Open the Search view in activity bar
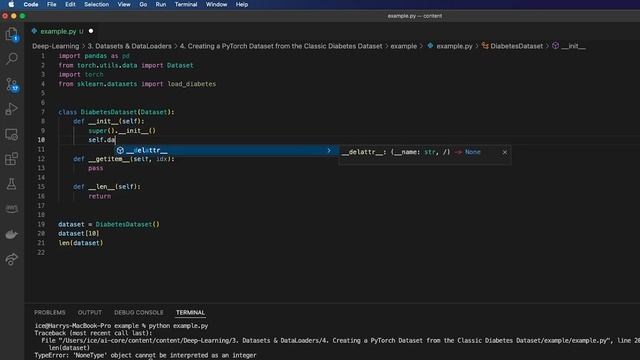640x360 pixels. 11,58
